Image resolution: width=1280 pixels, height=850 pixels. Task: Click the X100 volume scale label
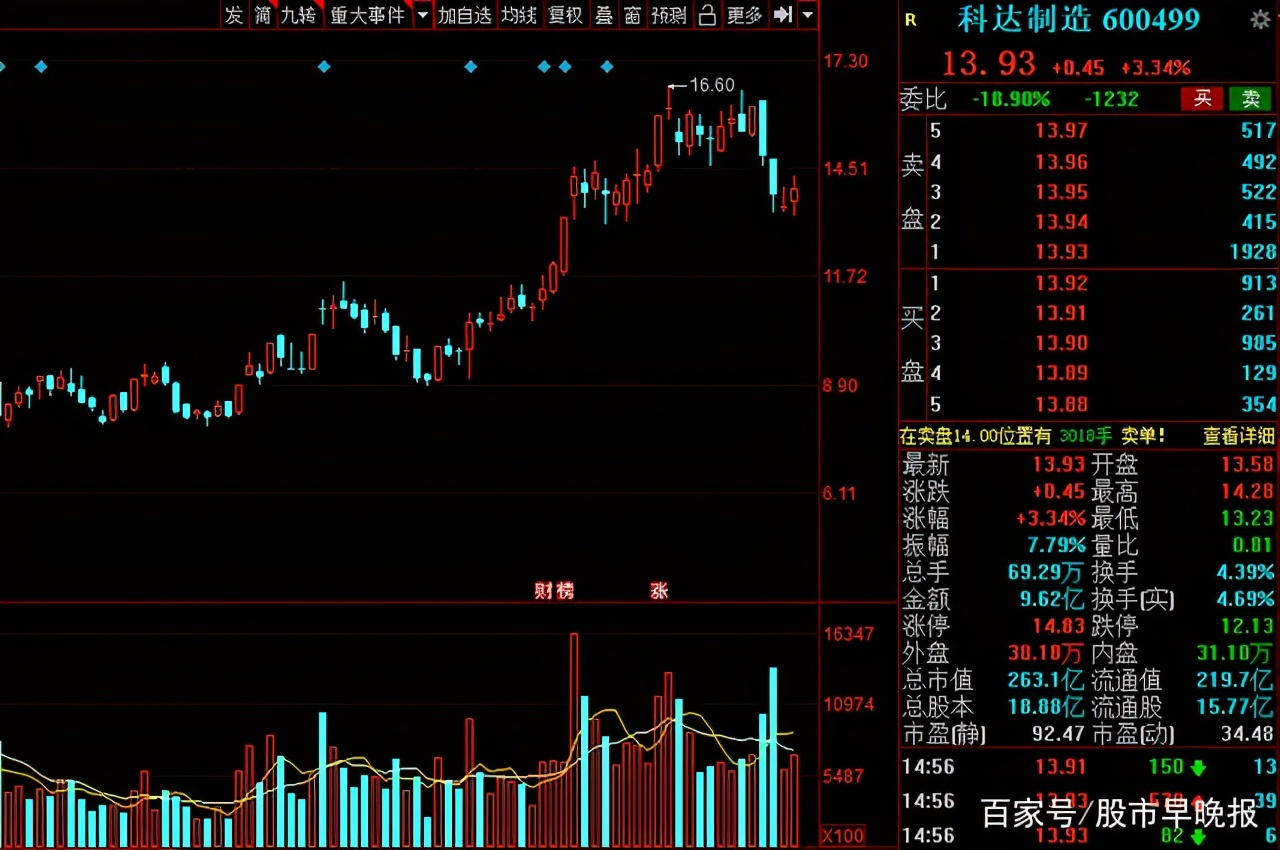point(842,835)
